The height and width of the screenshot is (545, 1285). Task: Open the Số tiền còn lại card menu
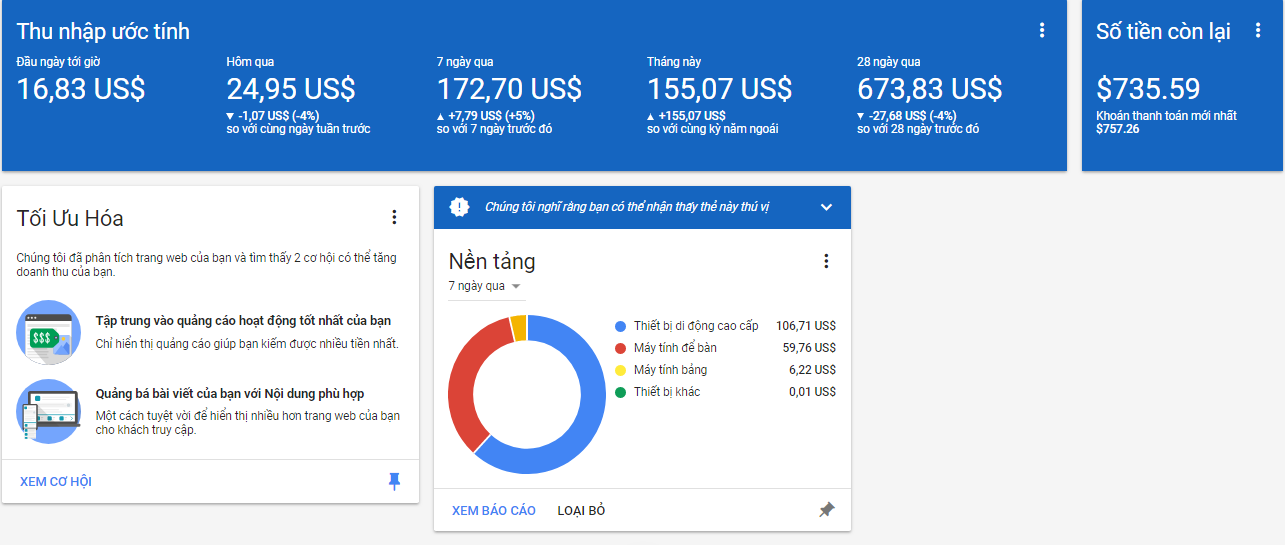coord(1258,31)
